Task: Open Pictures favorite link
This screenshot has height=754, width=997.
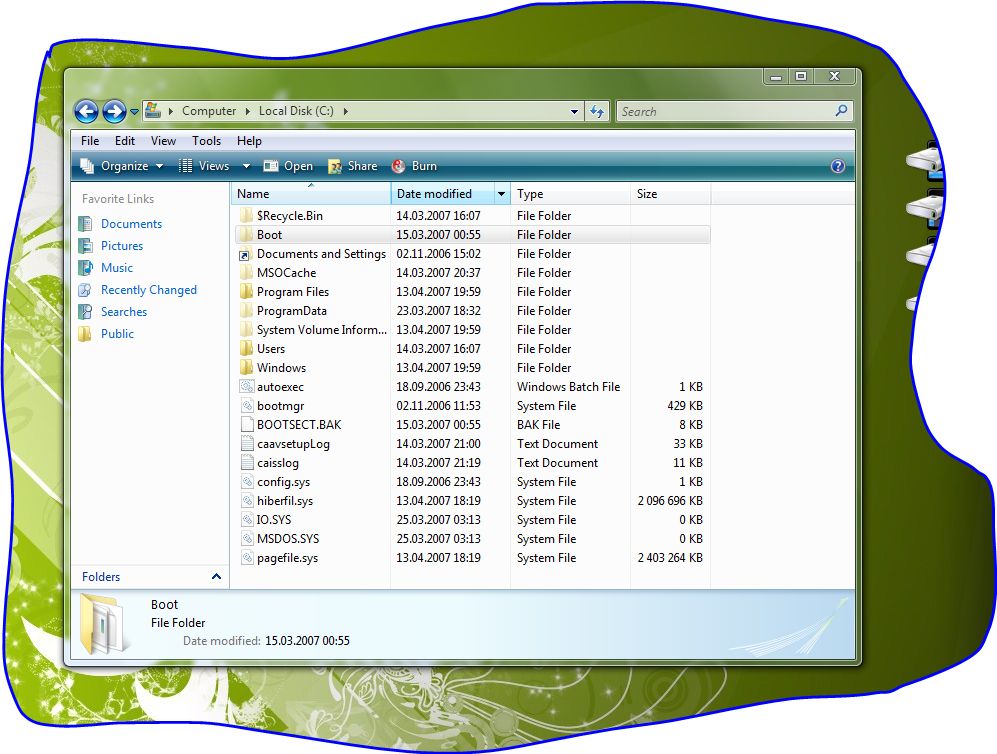Action: (x=121, y=245)
